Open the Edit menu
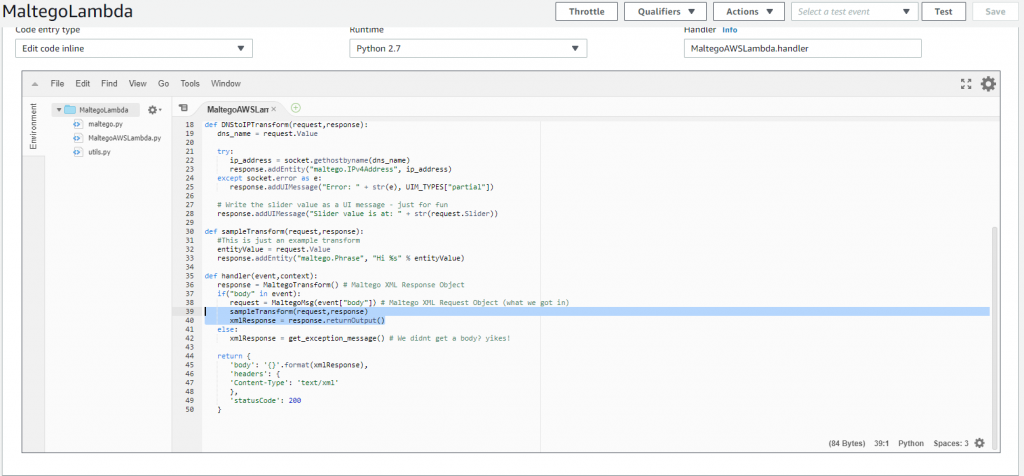Viewport: 1024px width, 476px height. (x=82, y=84)
